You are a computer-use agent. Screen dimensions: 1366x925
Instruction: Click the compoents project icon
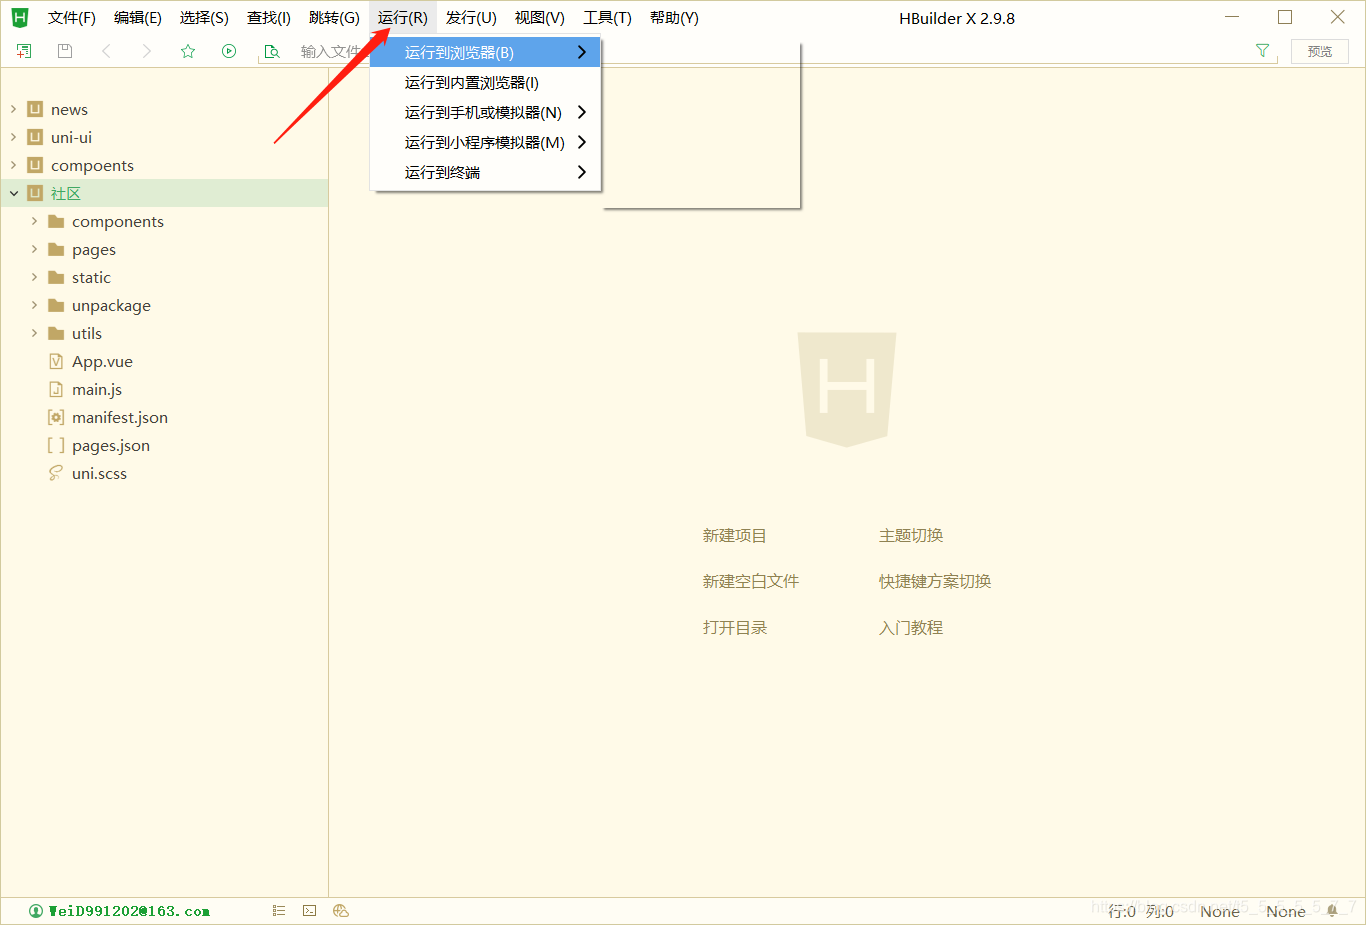click(35, 165)
